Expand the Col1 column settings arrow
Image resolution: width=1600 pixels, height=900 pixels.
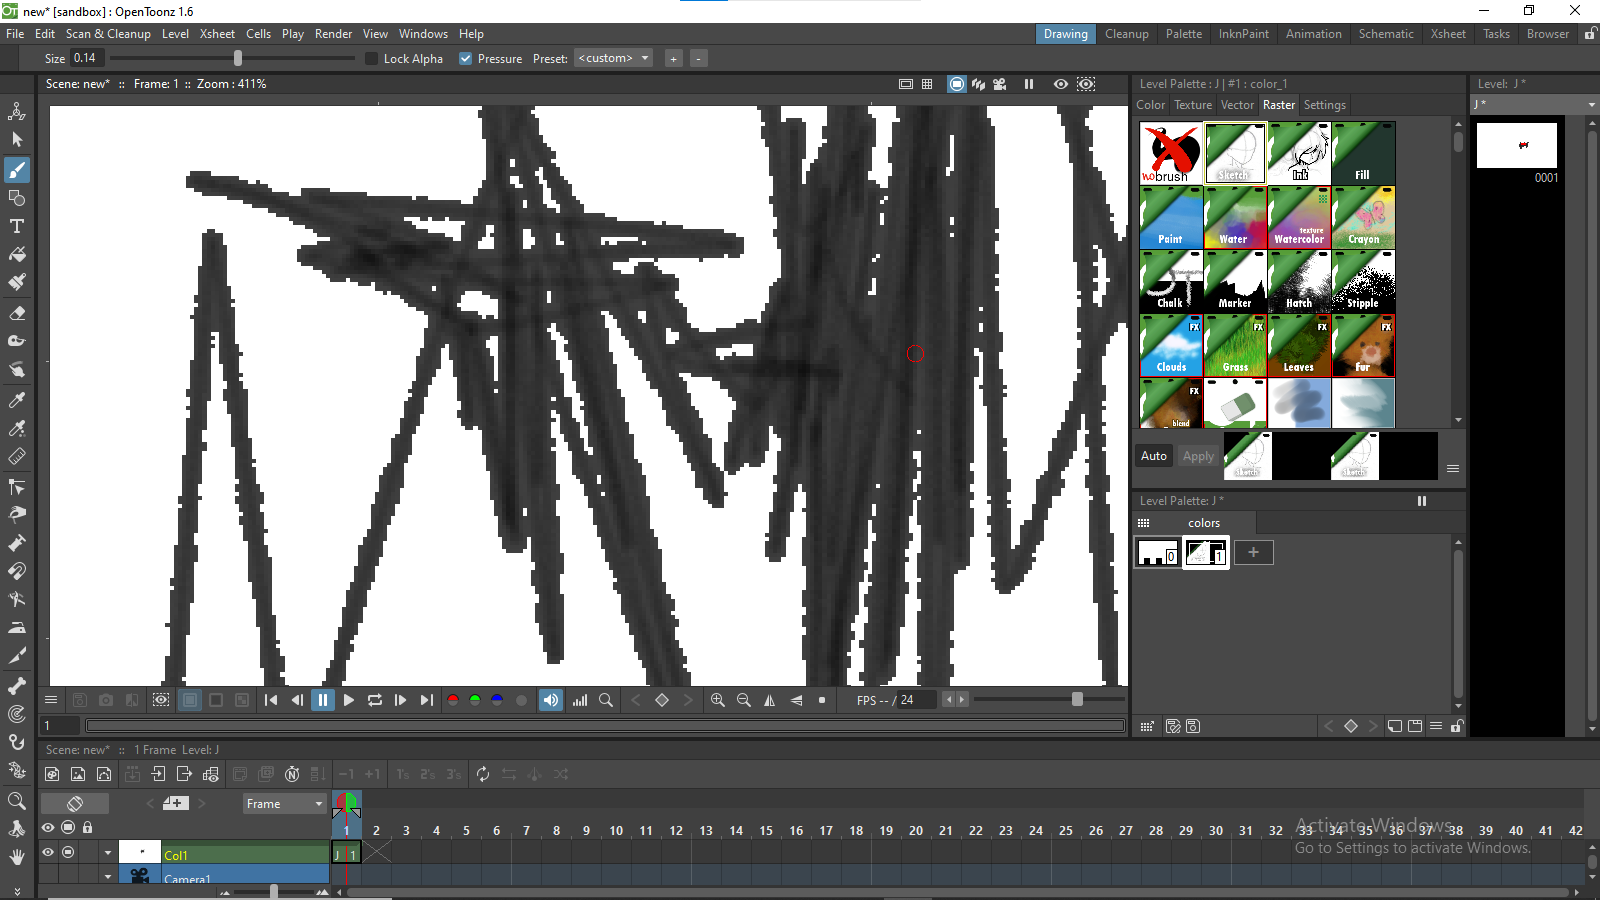[x=107, y=853]
